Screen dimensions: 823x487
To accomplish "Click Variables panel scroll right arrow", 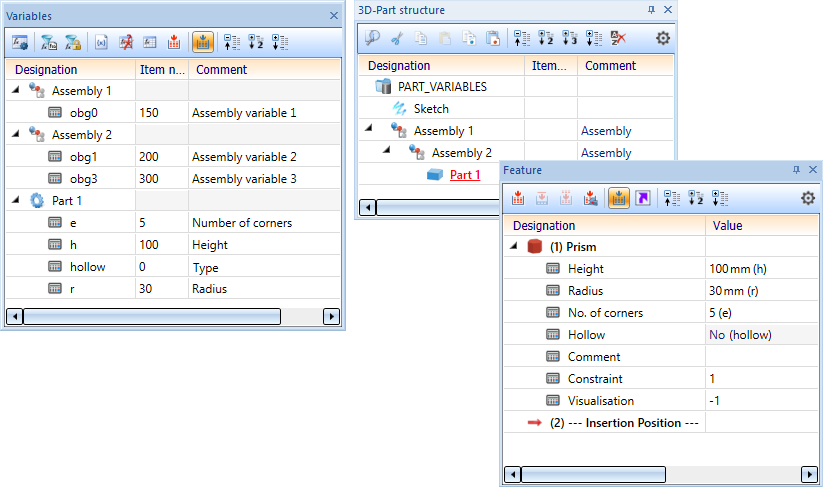I will (x=331, y=316).
